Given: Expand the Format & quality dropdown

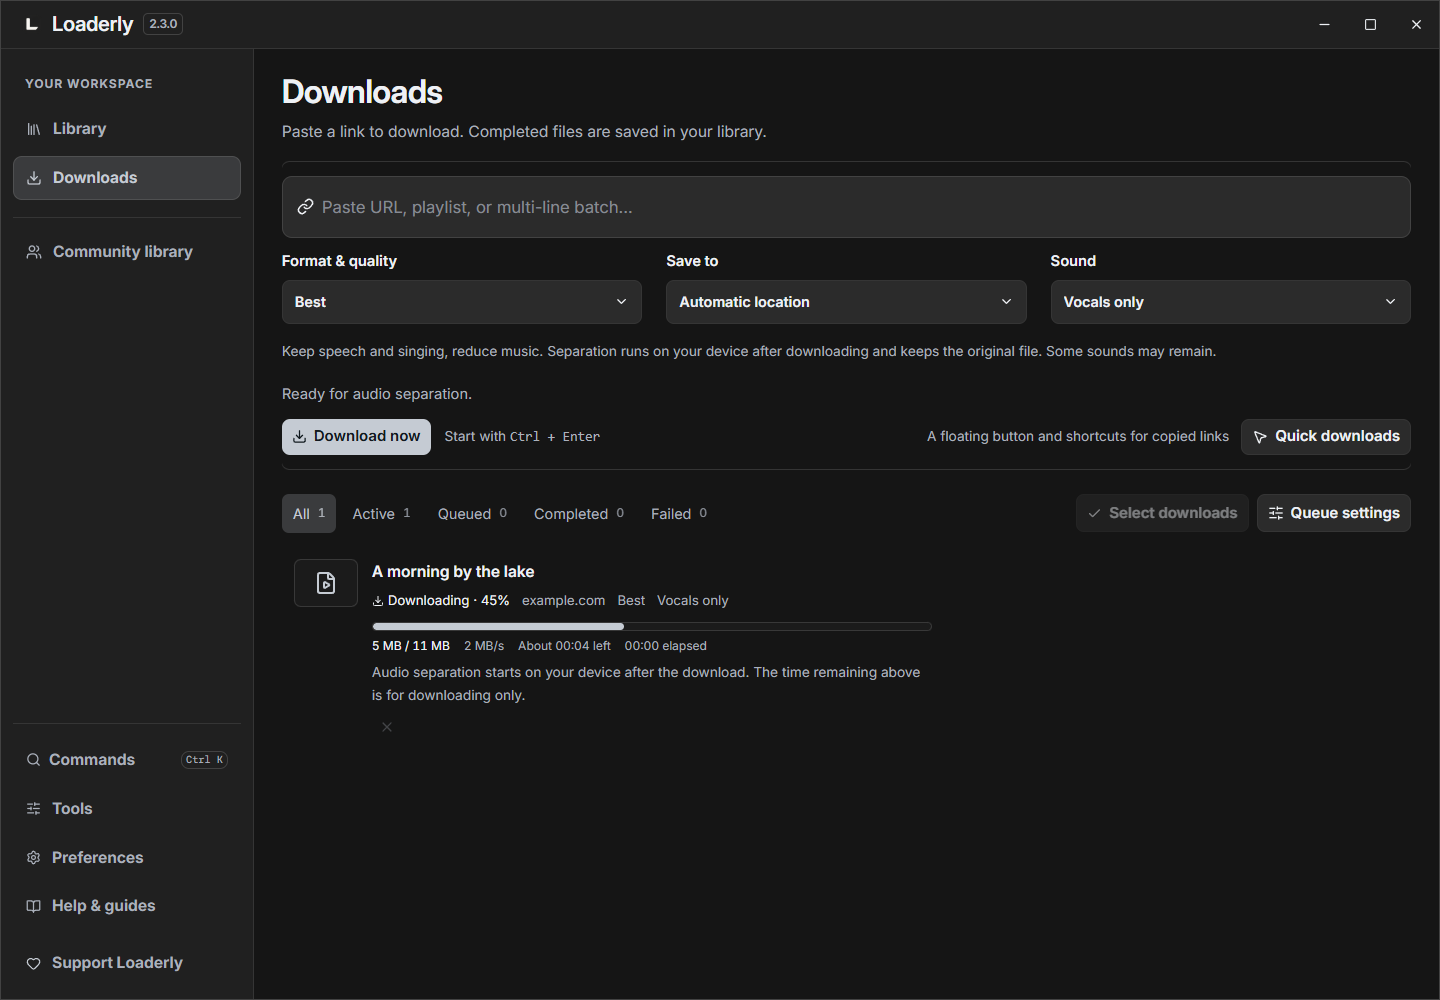Looking at the screenshot, I should coord(462,302).
